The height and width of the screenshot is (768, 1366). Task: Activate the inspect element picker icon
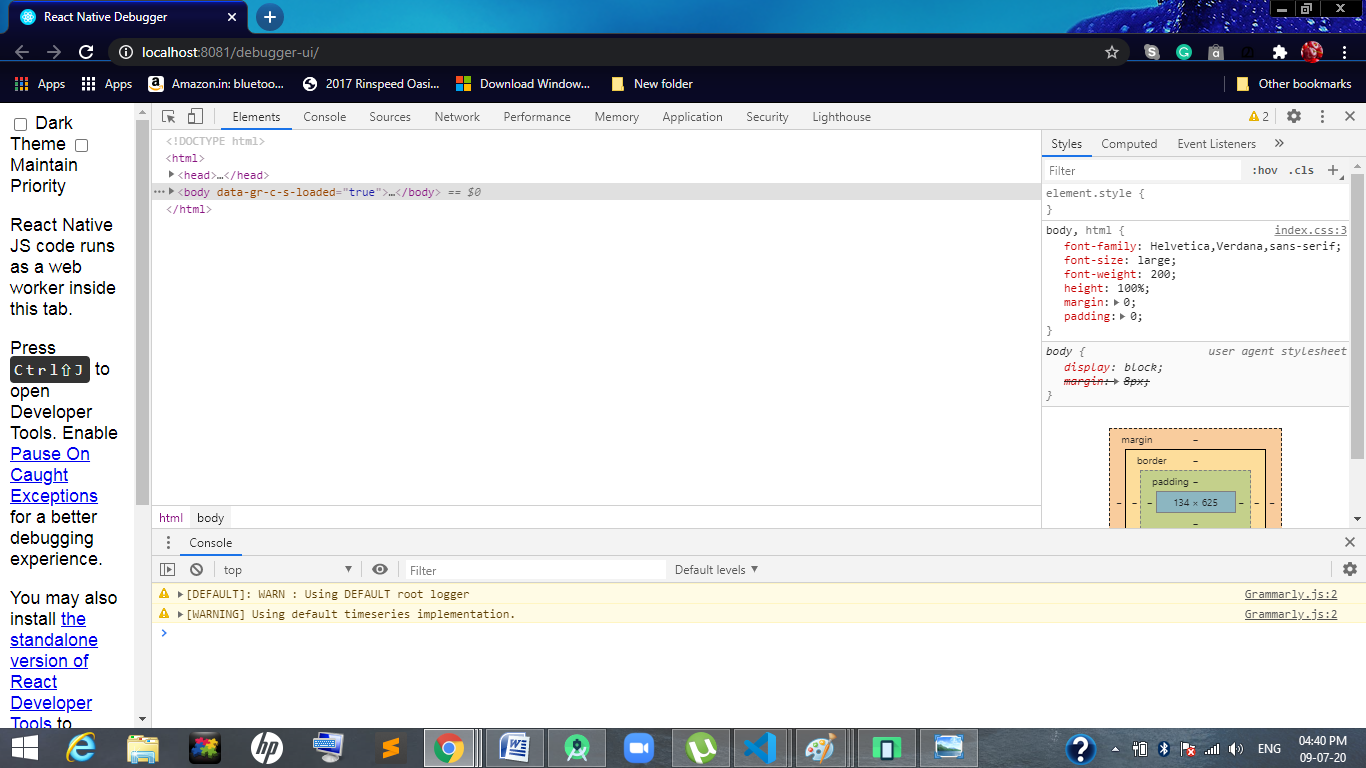tap(169, 117)
